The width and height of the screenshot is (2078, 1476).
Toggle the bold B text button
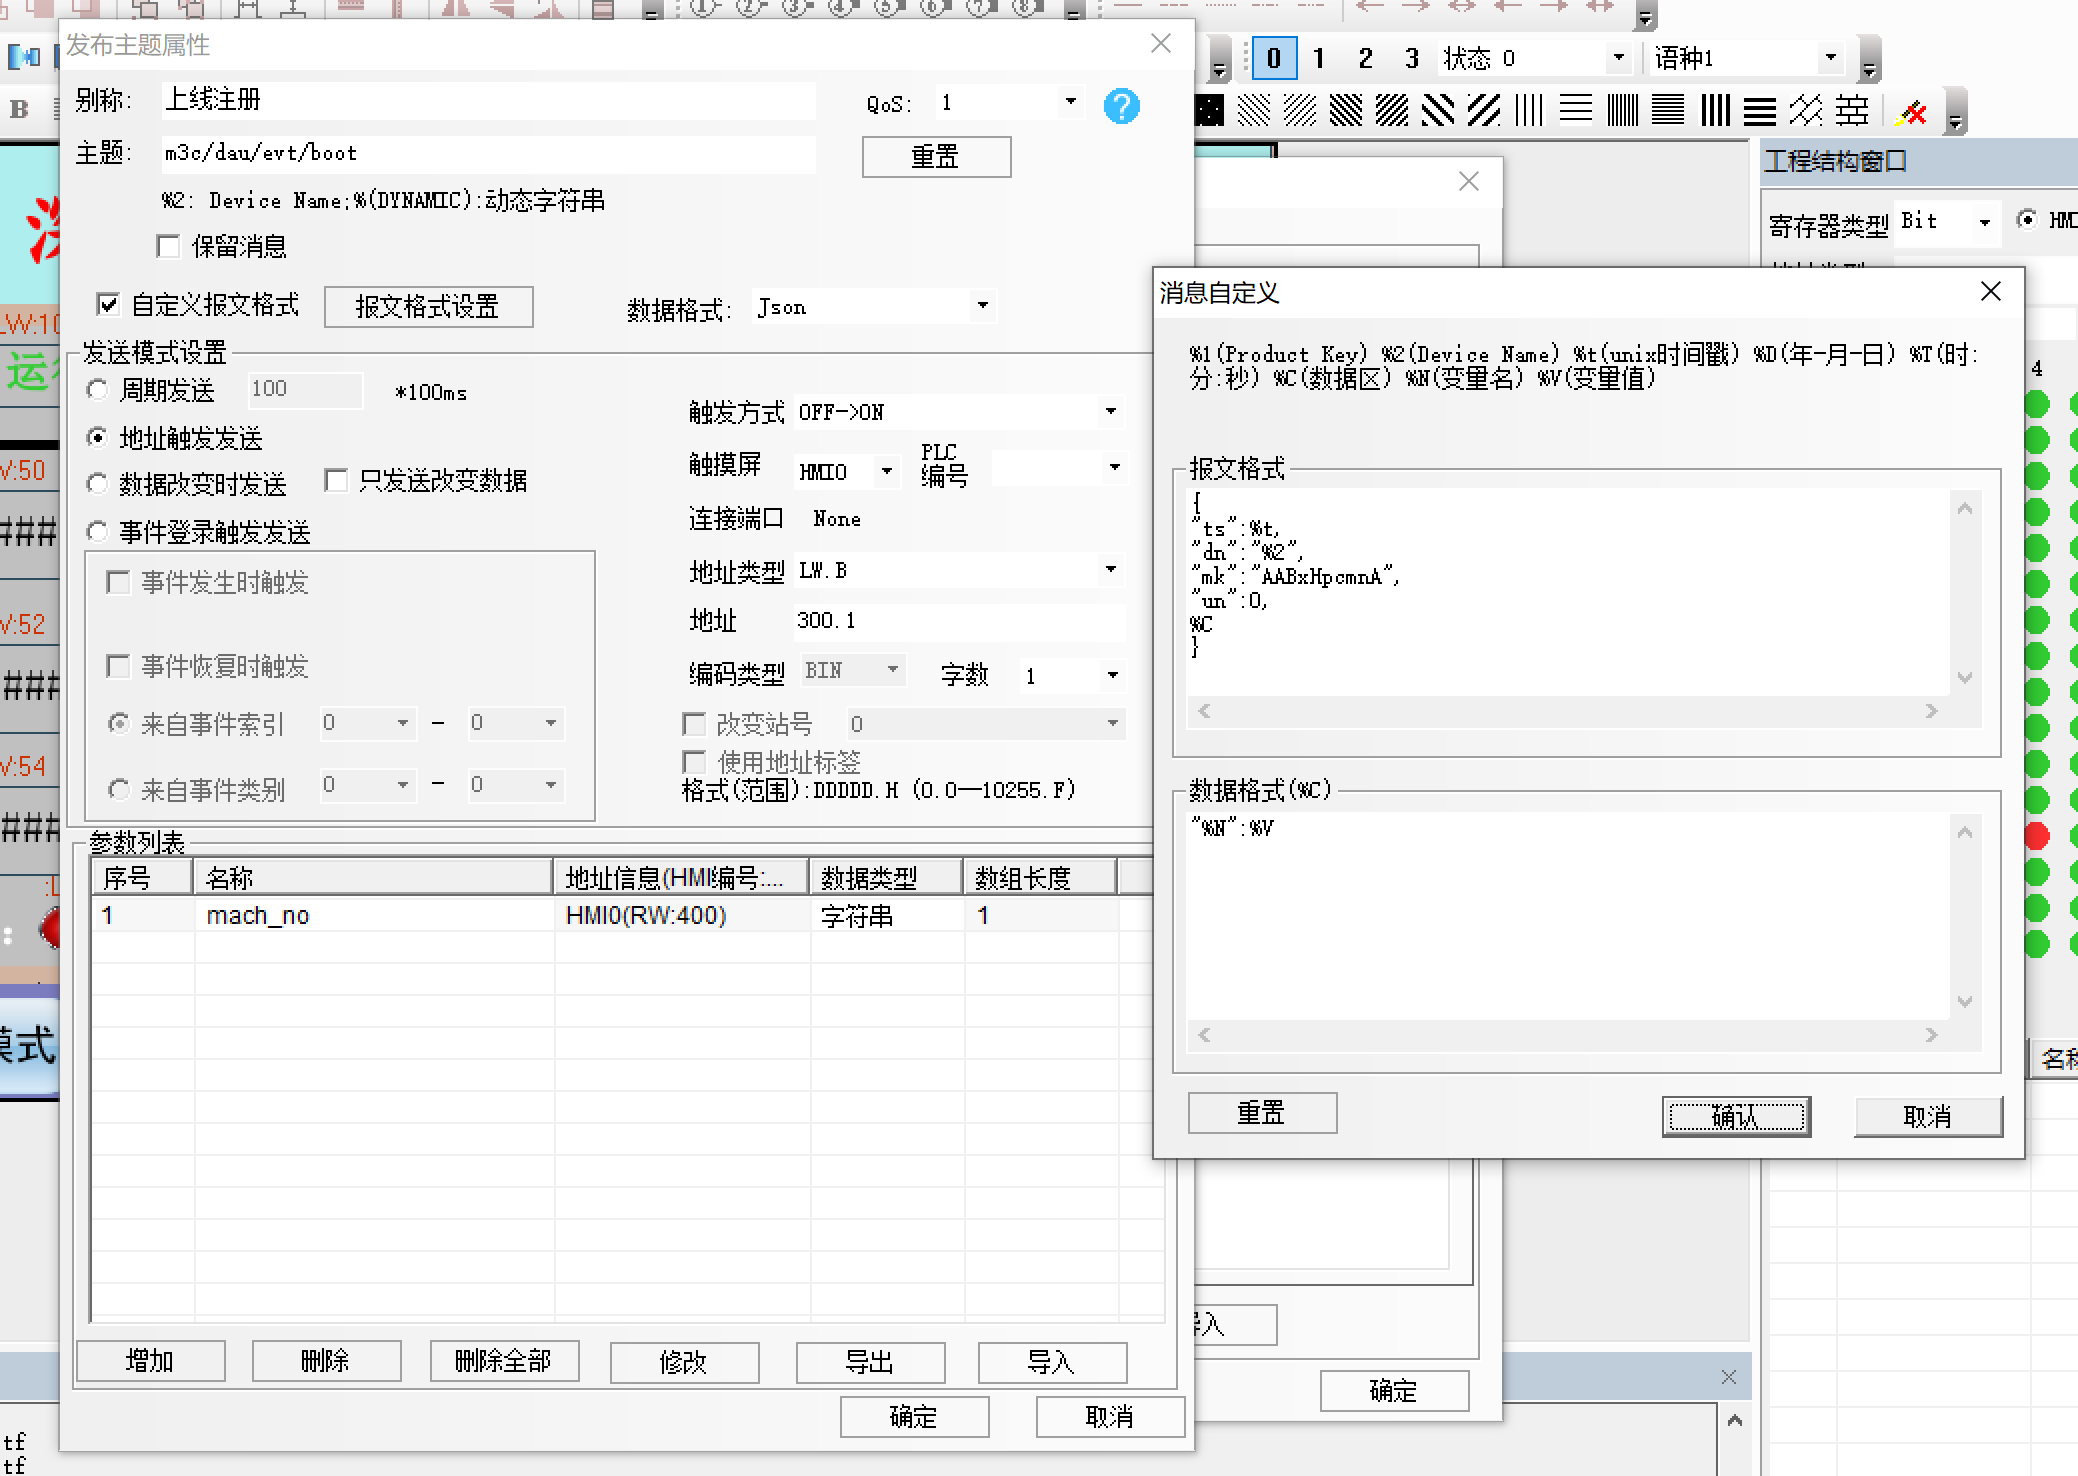pos(19,109)
